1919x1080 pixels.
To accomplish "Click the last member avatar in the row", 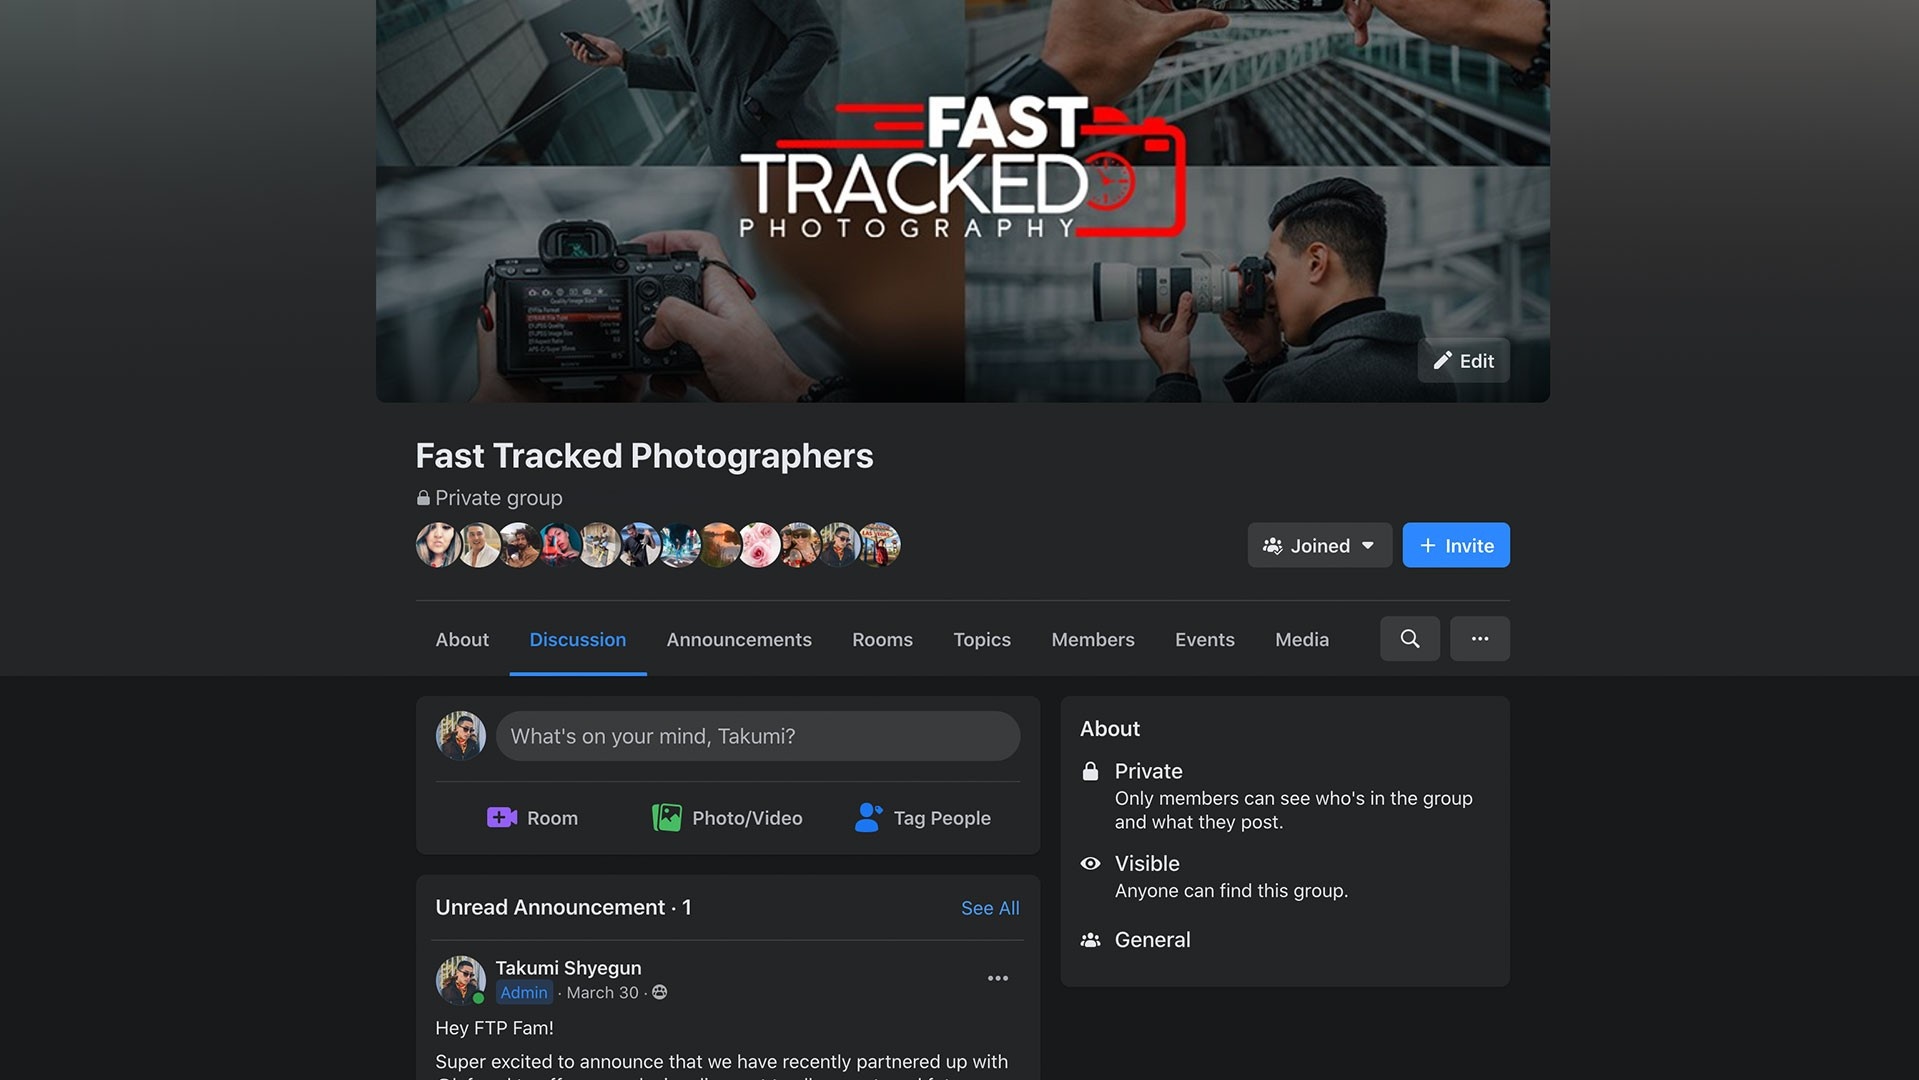I will tap(879, 545).
